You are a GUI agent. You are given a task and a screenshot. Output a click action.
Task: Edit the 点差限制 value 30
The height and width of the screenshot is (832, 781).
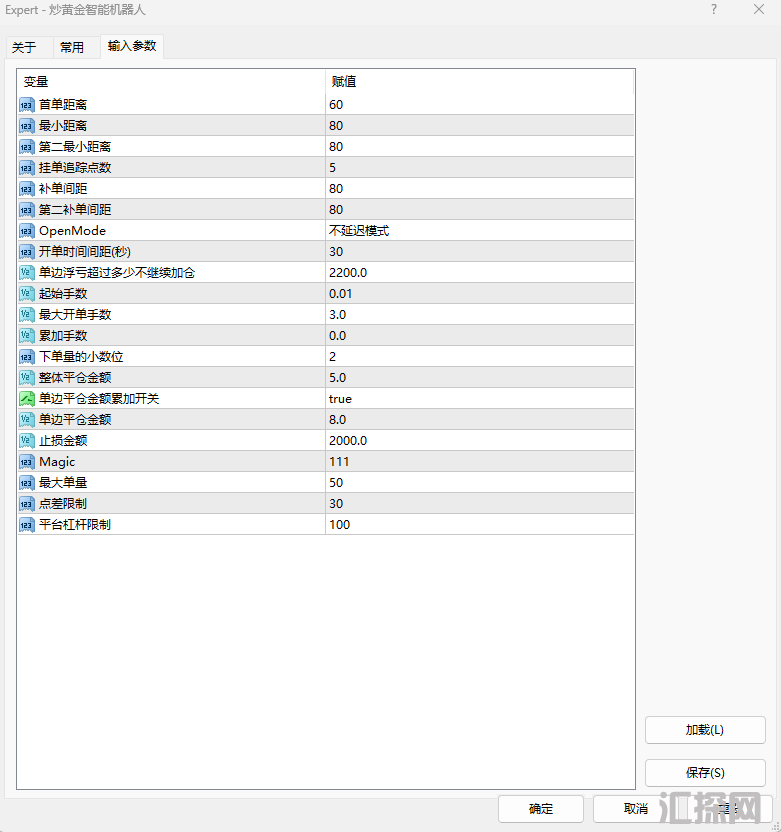(480, 504)
